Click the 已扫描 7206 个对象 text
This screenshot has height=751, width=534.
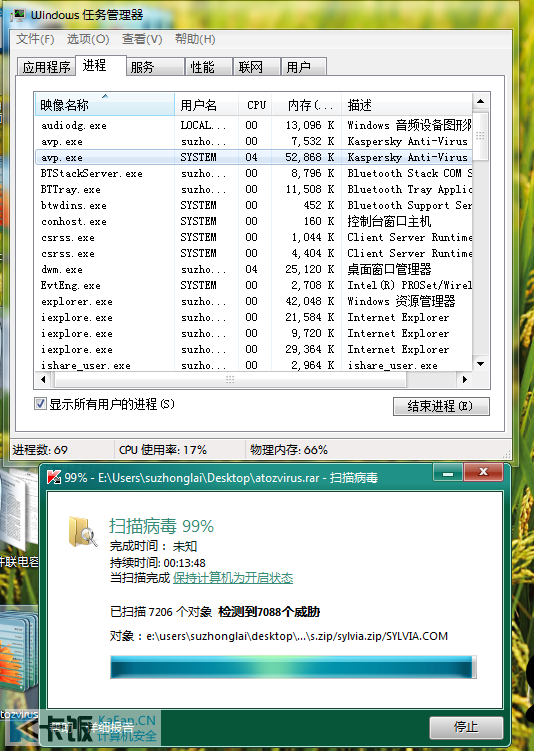pos(161,612)
